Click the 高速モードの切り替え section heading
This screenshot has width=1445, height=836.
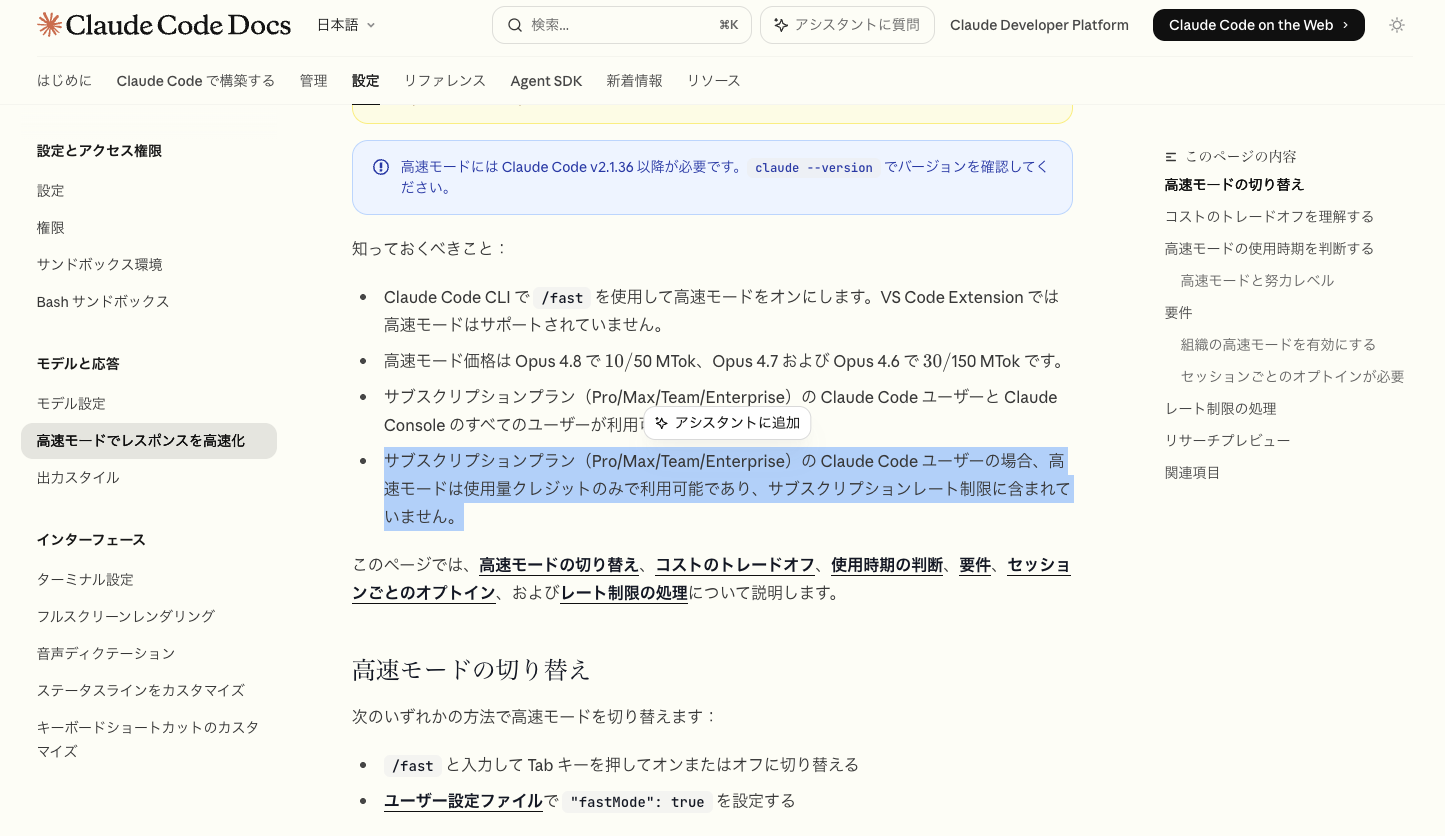(x=471, y=669)
